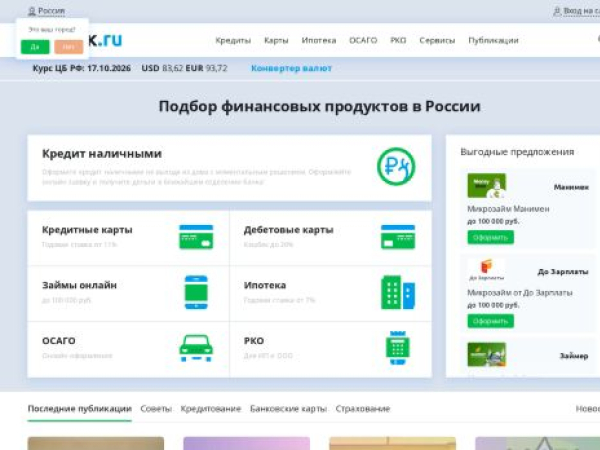Click the EUR 93,72 exchange rate
The height and width of the screenshot is (450, 600).
point(206,68)
